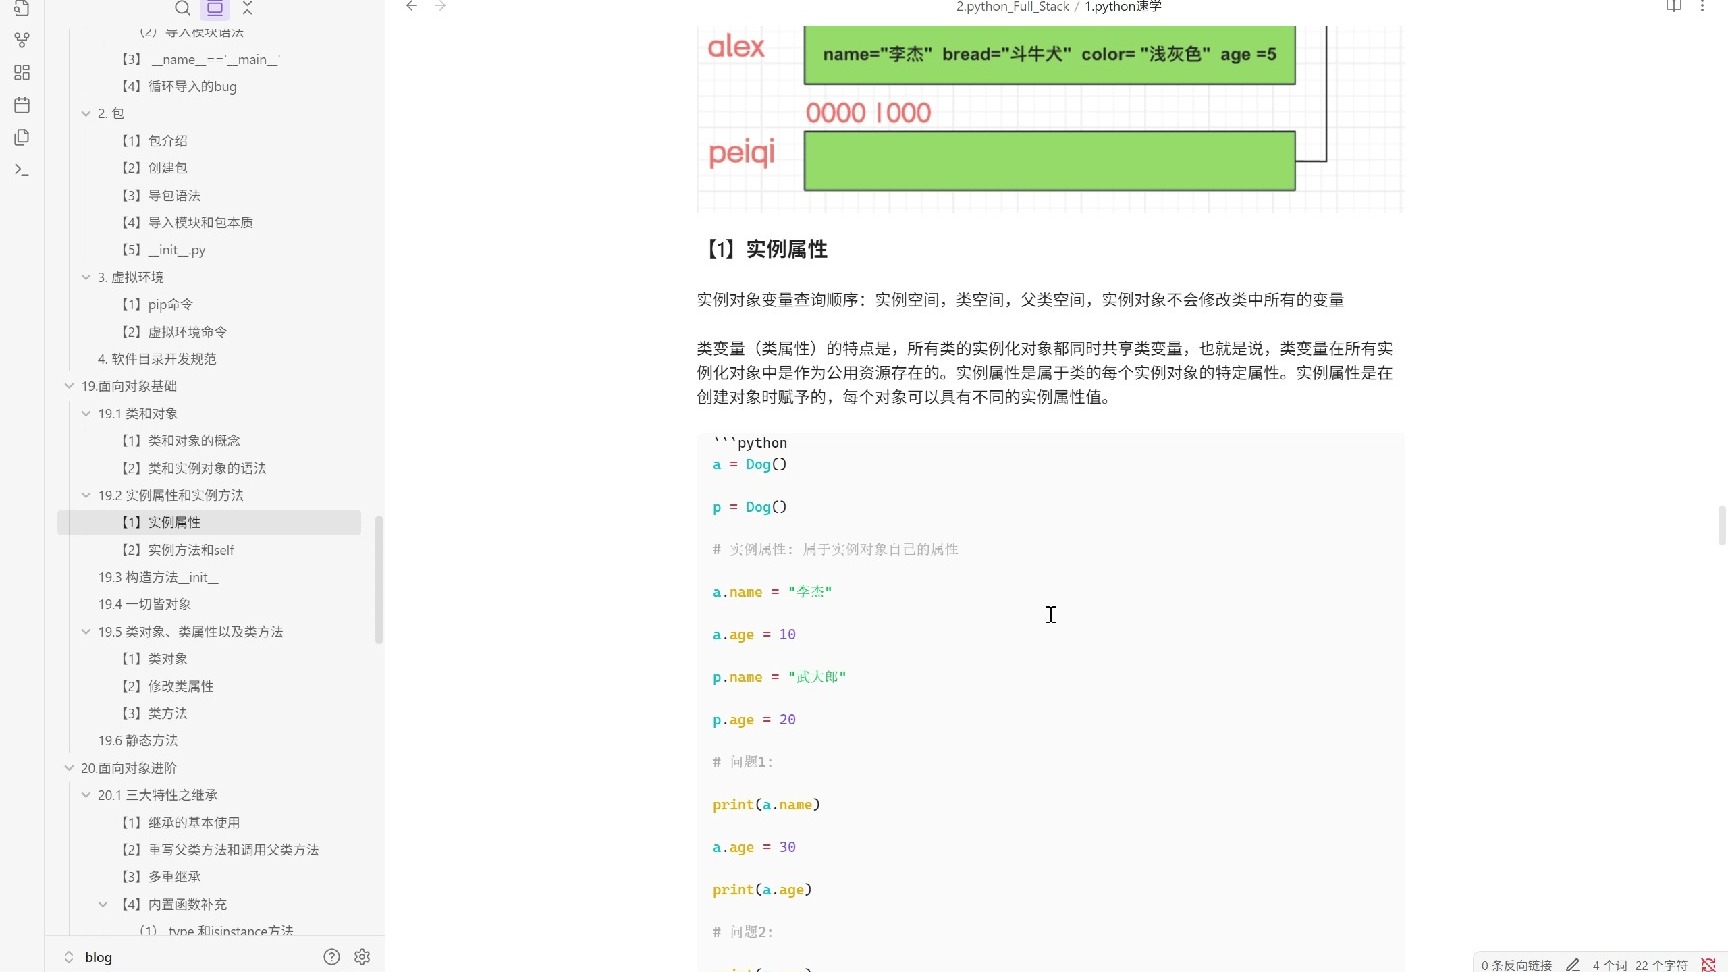Collapse the "2. 包" section in the outline
The image size is (1728, 972).
coord(87,113)
